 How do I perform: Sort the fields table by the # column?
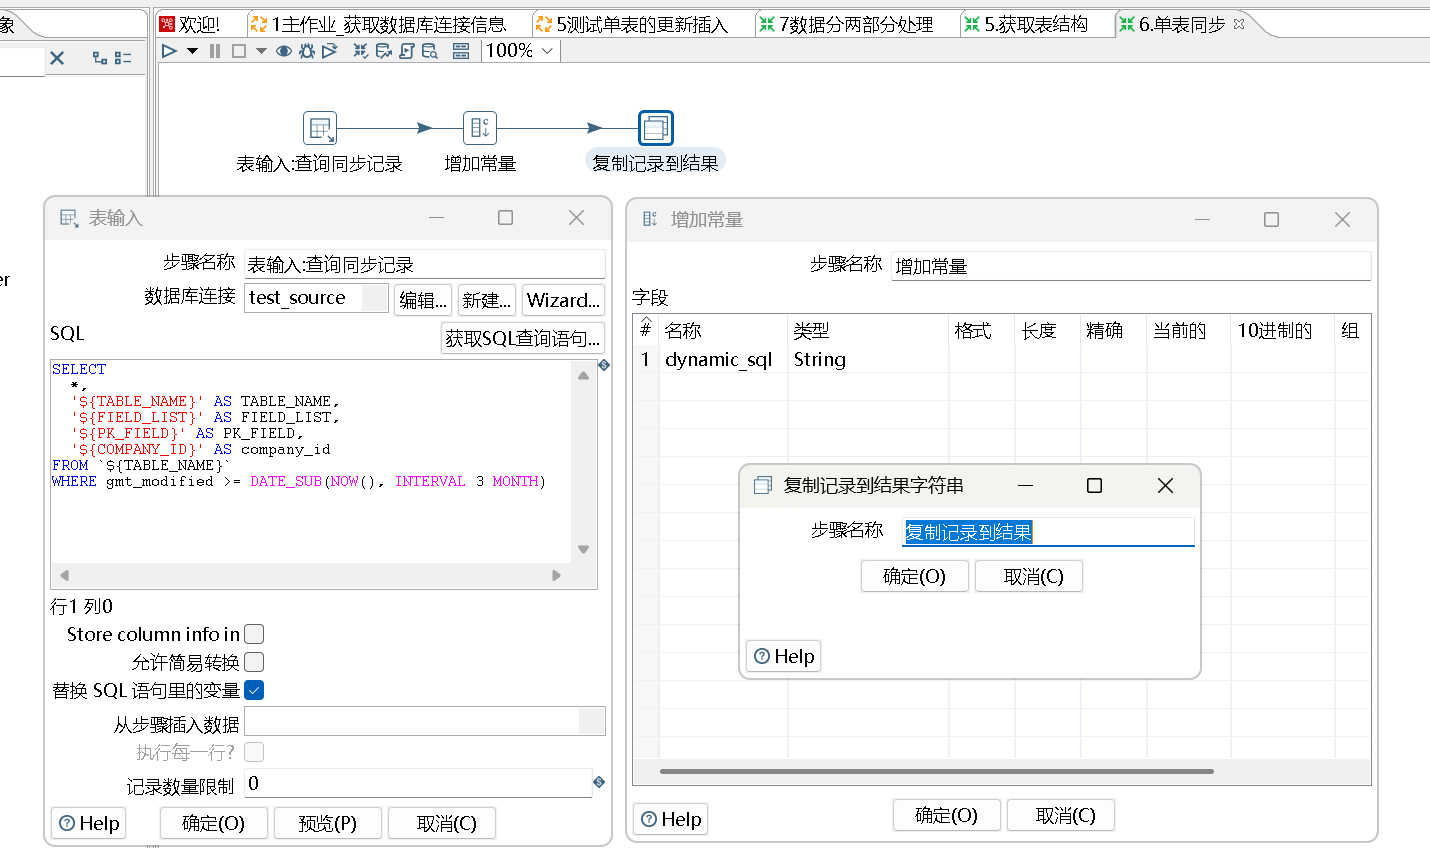tap(646, 329)
